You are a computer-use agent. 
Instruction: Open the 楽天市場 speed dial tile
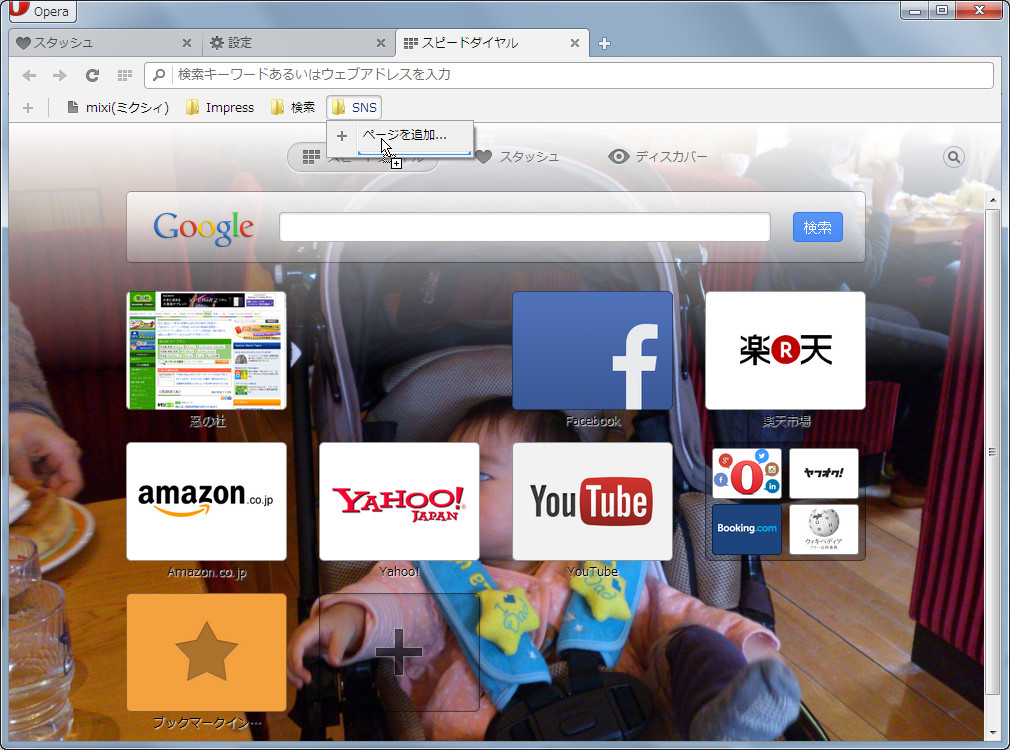785,351
